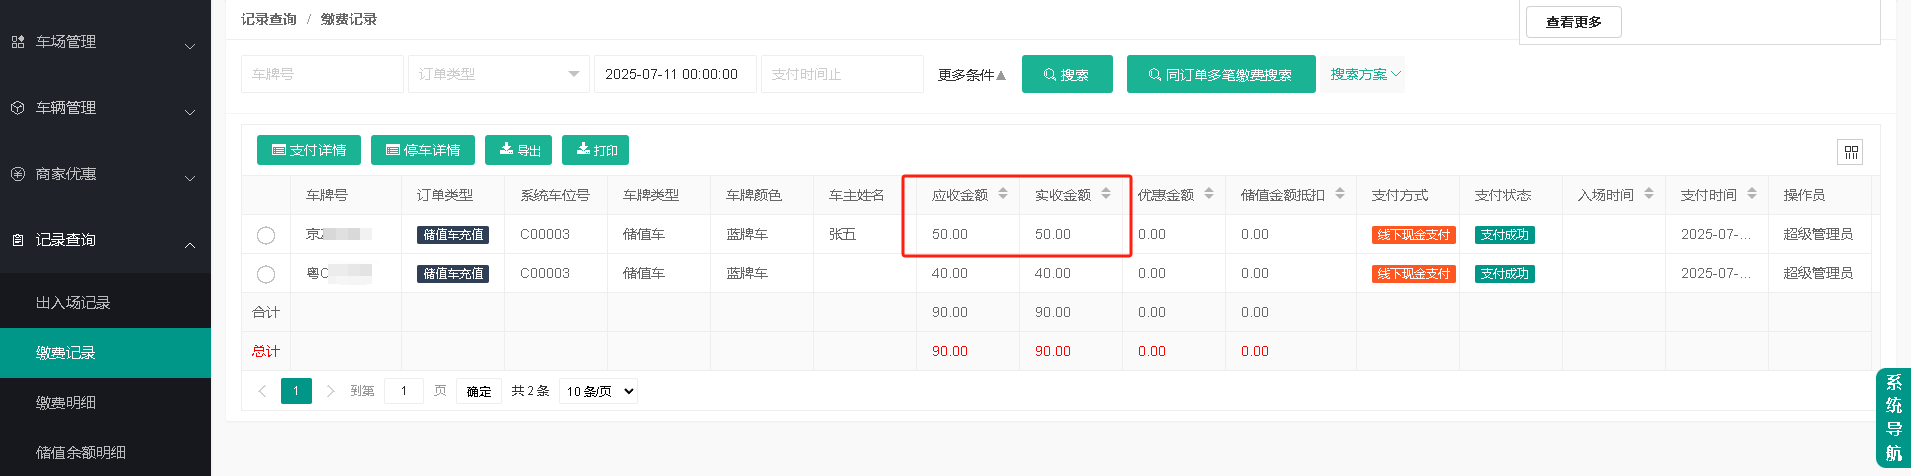Click the 导出 export button
1911x476 pixels.
(x=519, y=150)
